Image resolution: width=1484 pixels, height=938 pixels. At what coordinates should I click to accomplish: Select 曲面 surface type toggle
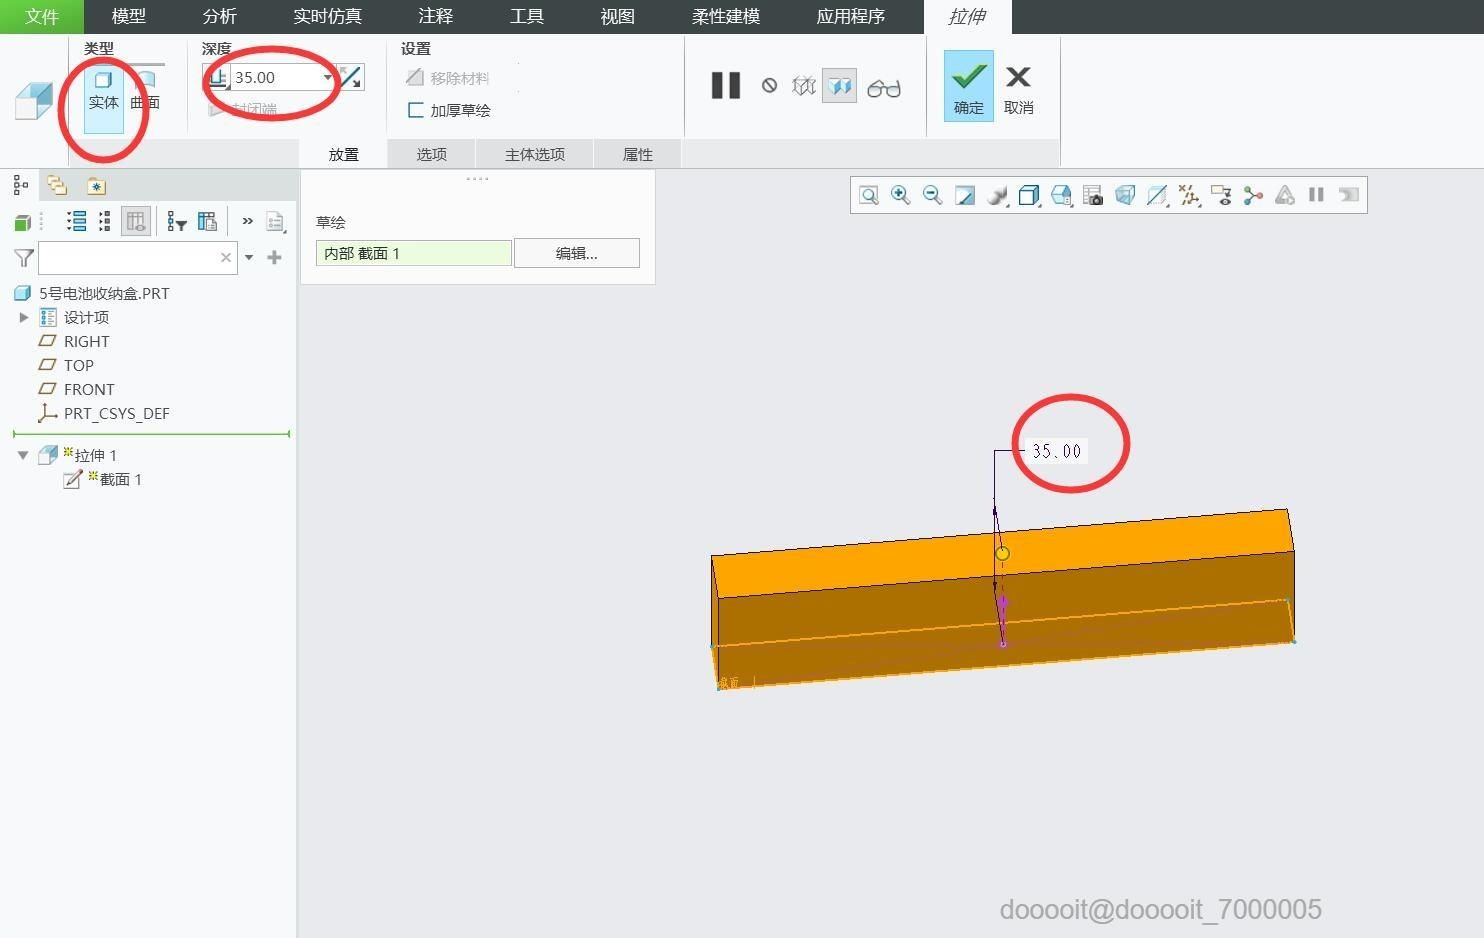(145, 89)
